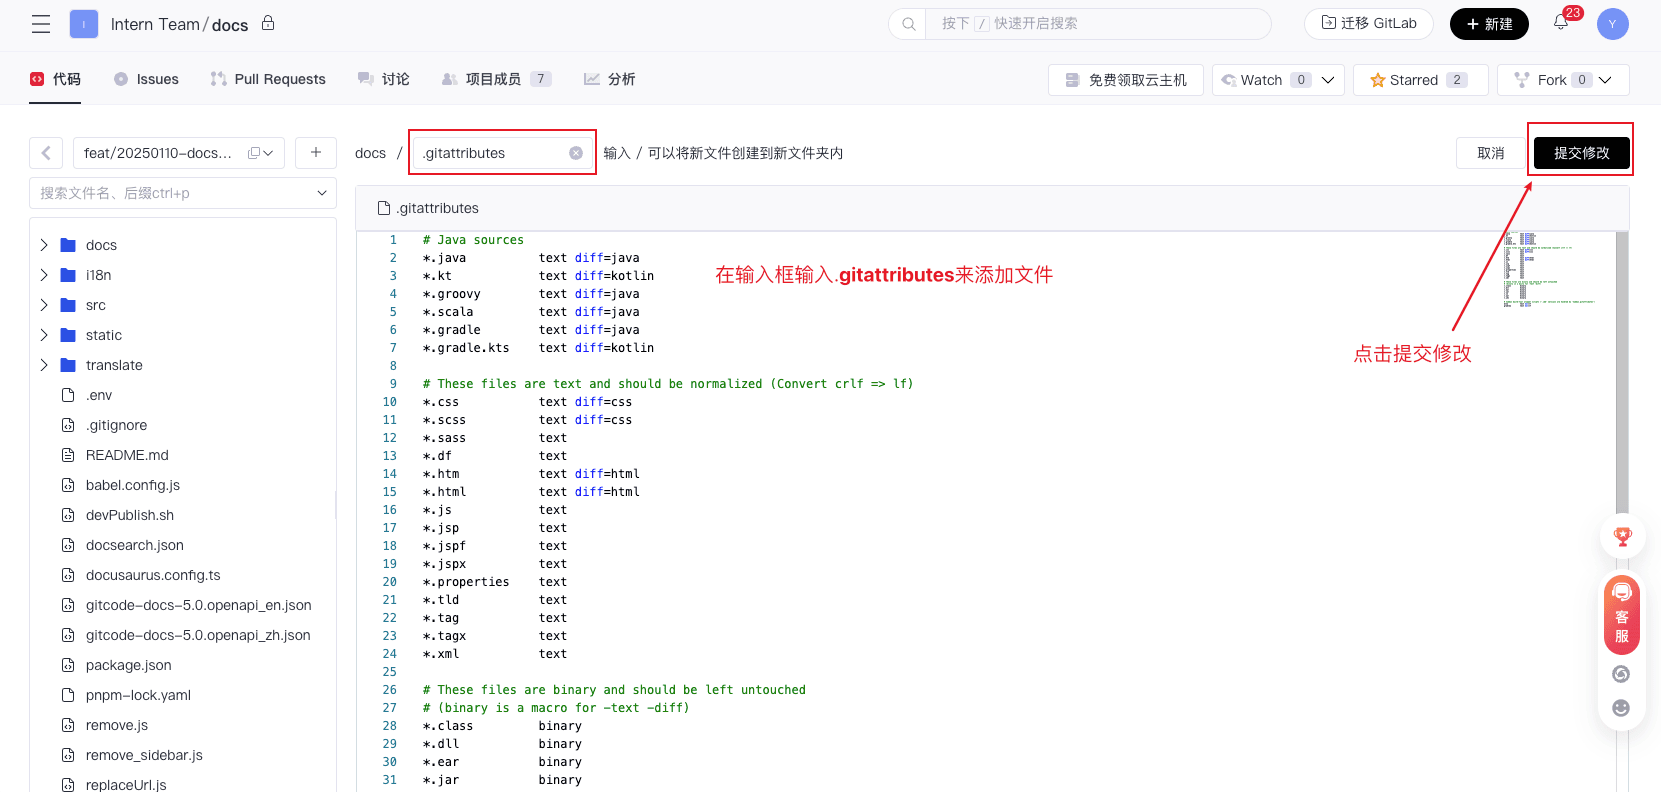1661x792 pixels.
Task: Click the 提交修改 submit button
Action: point(1581,153)
